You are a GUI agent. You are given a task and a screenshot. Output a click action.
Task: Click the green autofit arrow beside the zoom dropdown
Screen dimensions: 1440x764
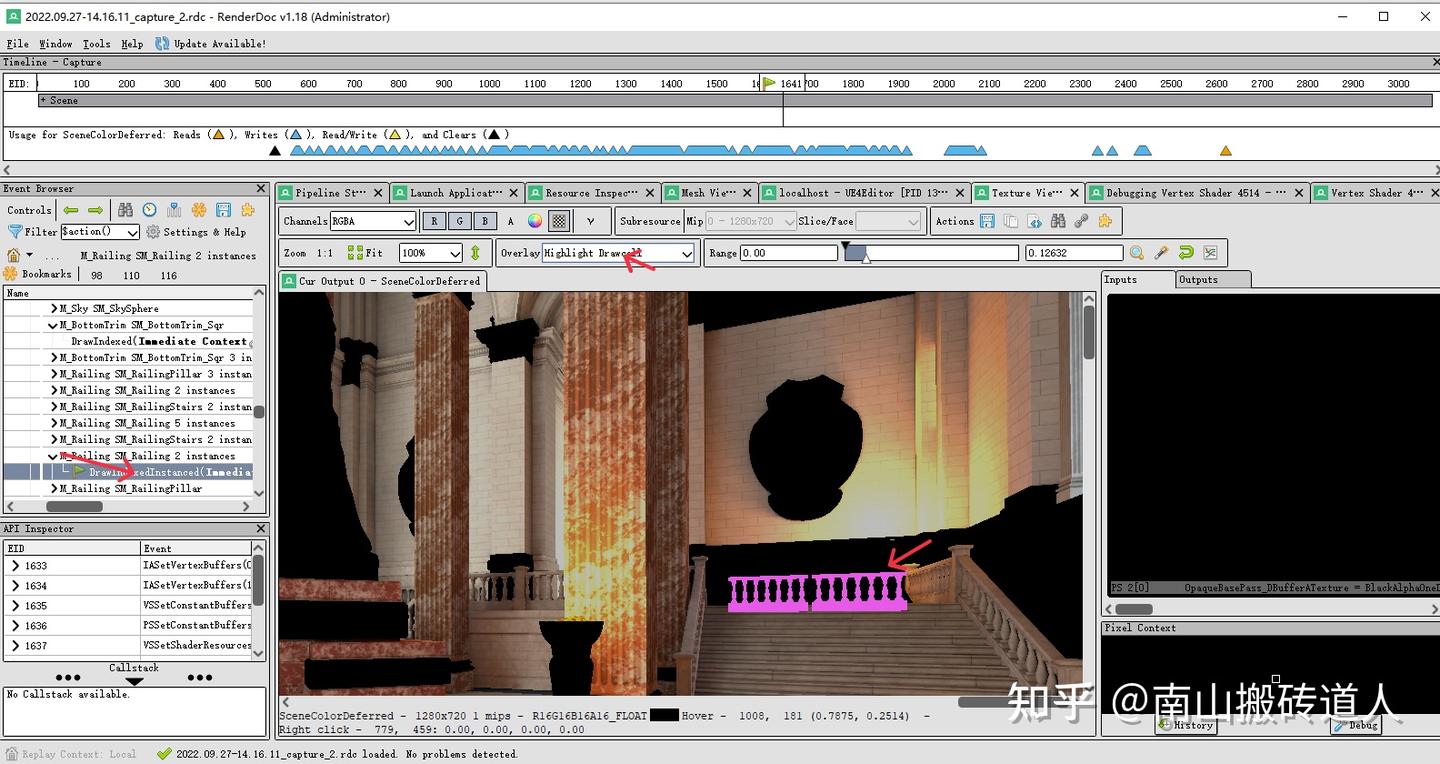pyautogui.click(x=475, y=252)
